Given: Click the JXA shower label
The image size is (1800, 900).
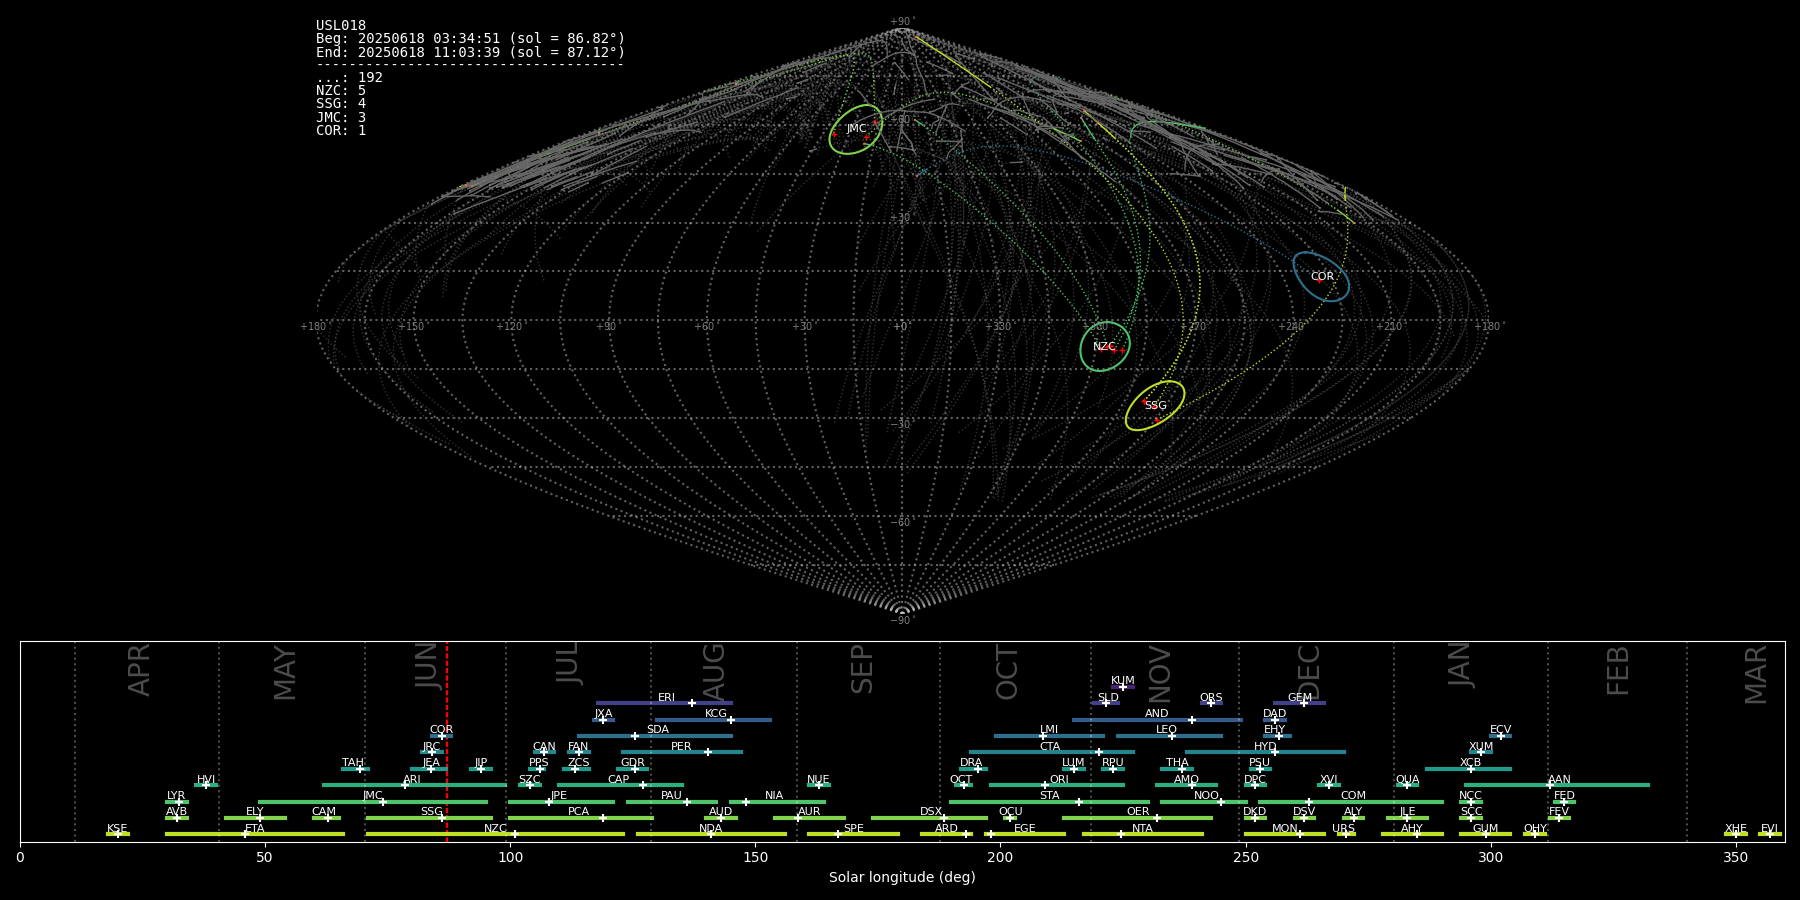Looking at the screenshot, I should [x=603, y=714].
